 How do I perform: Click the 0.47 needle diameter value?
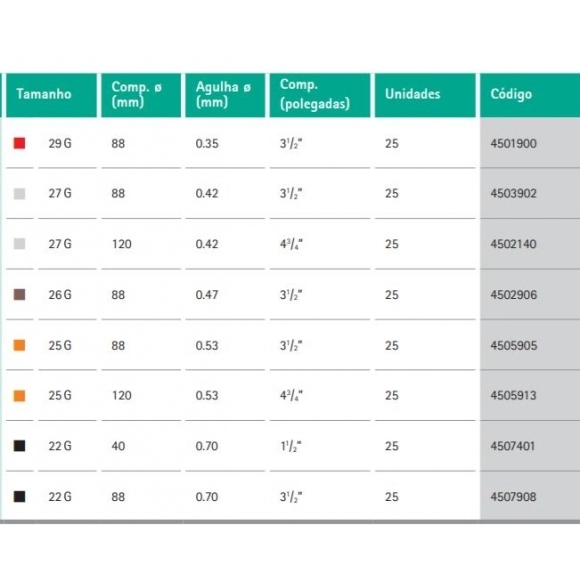207,295
